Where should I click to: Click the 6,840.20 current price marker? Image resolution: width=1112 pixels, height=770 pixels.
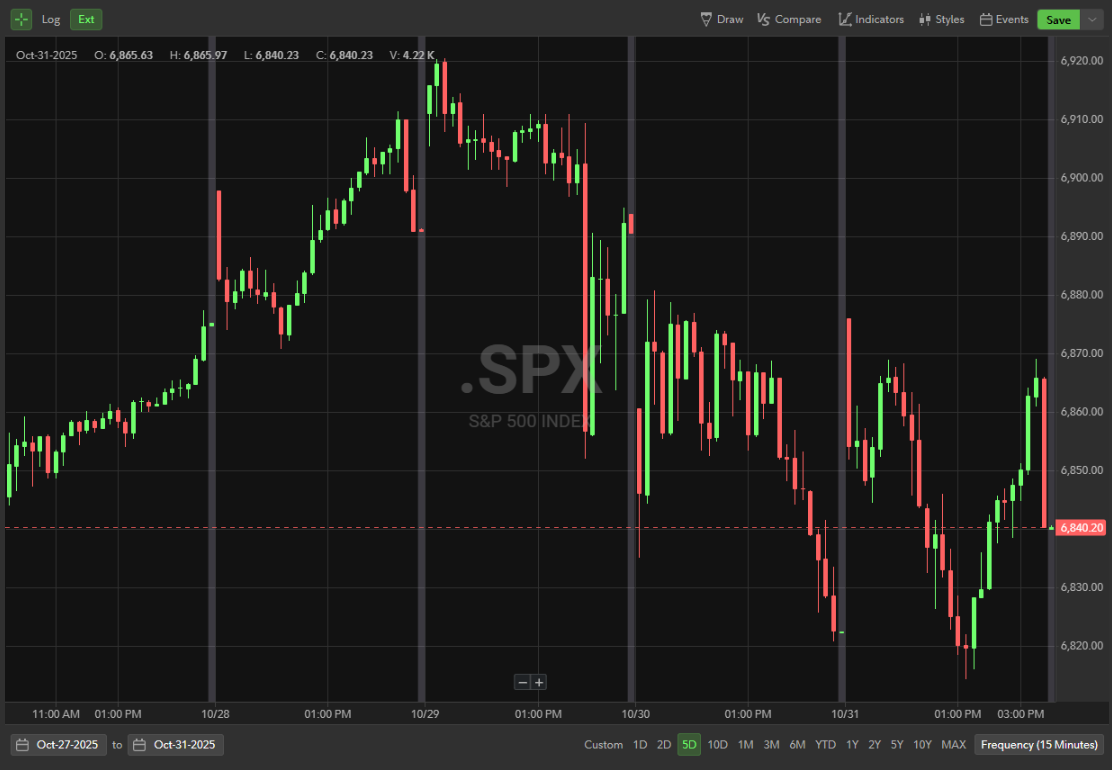[1080, 527]
